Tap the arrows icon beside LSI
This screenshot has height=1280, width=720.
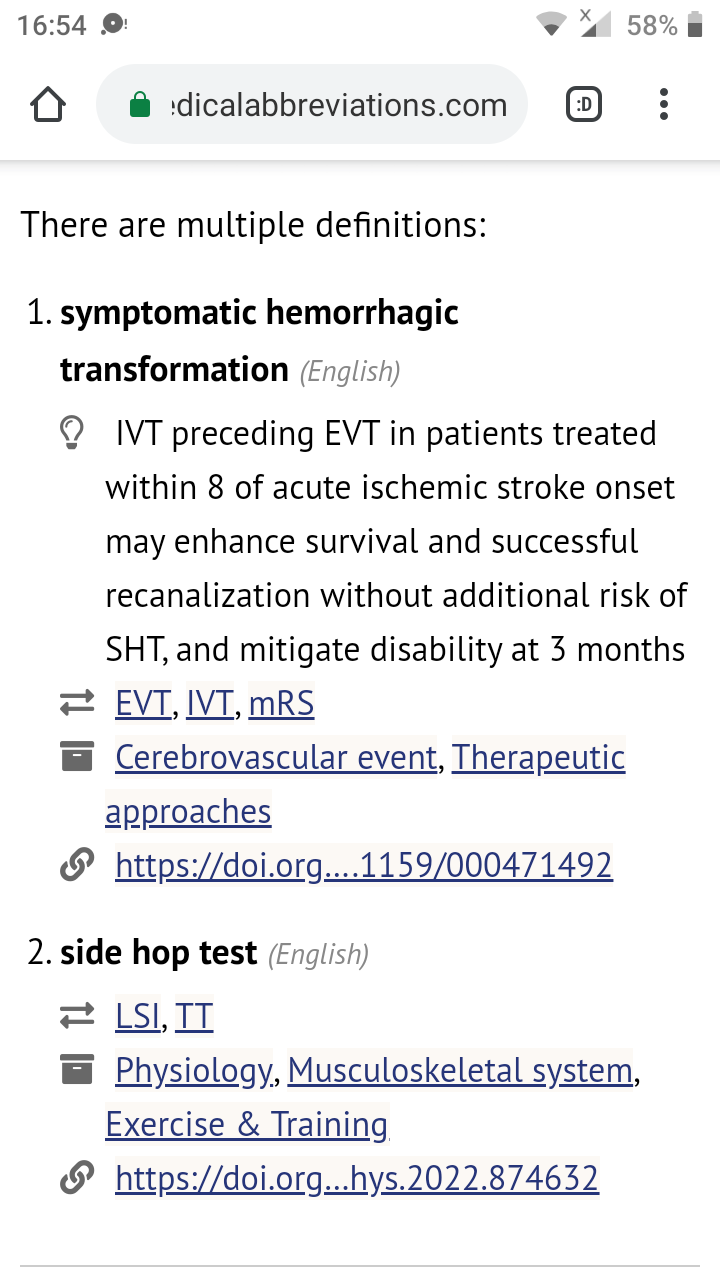click(x=77, y=1018)
